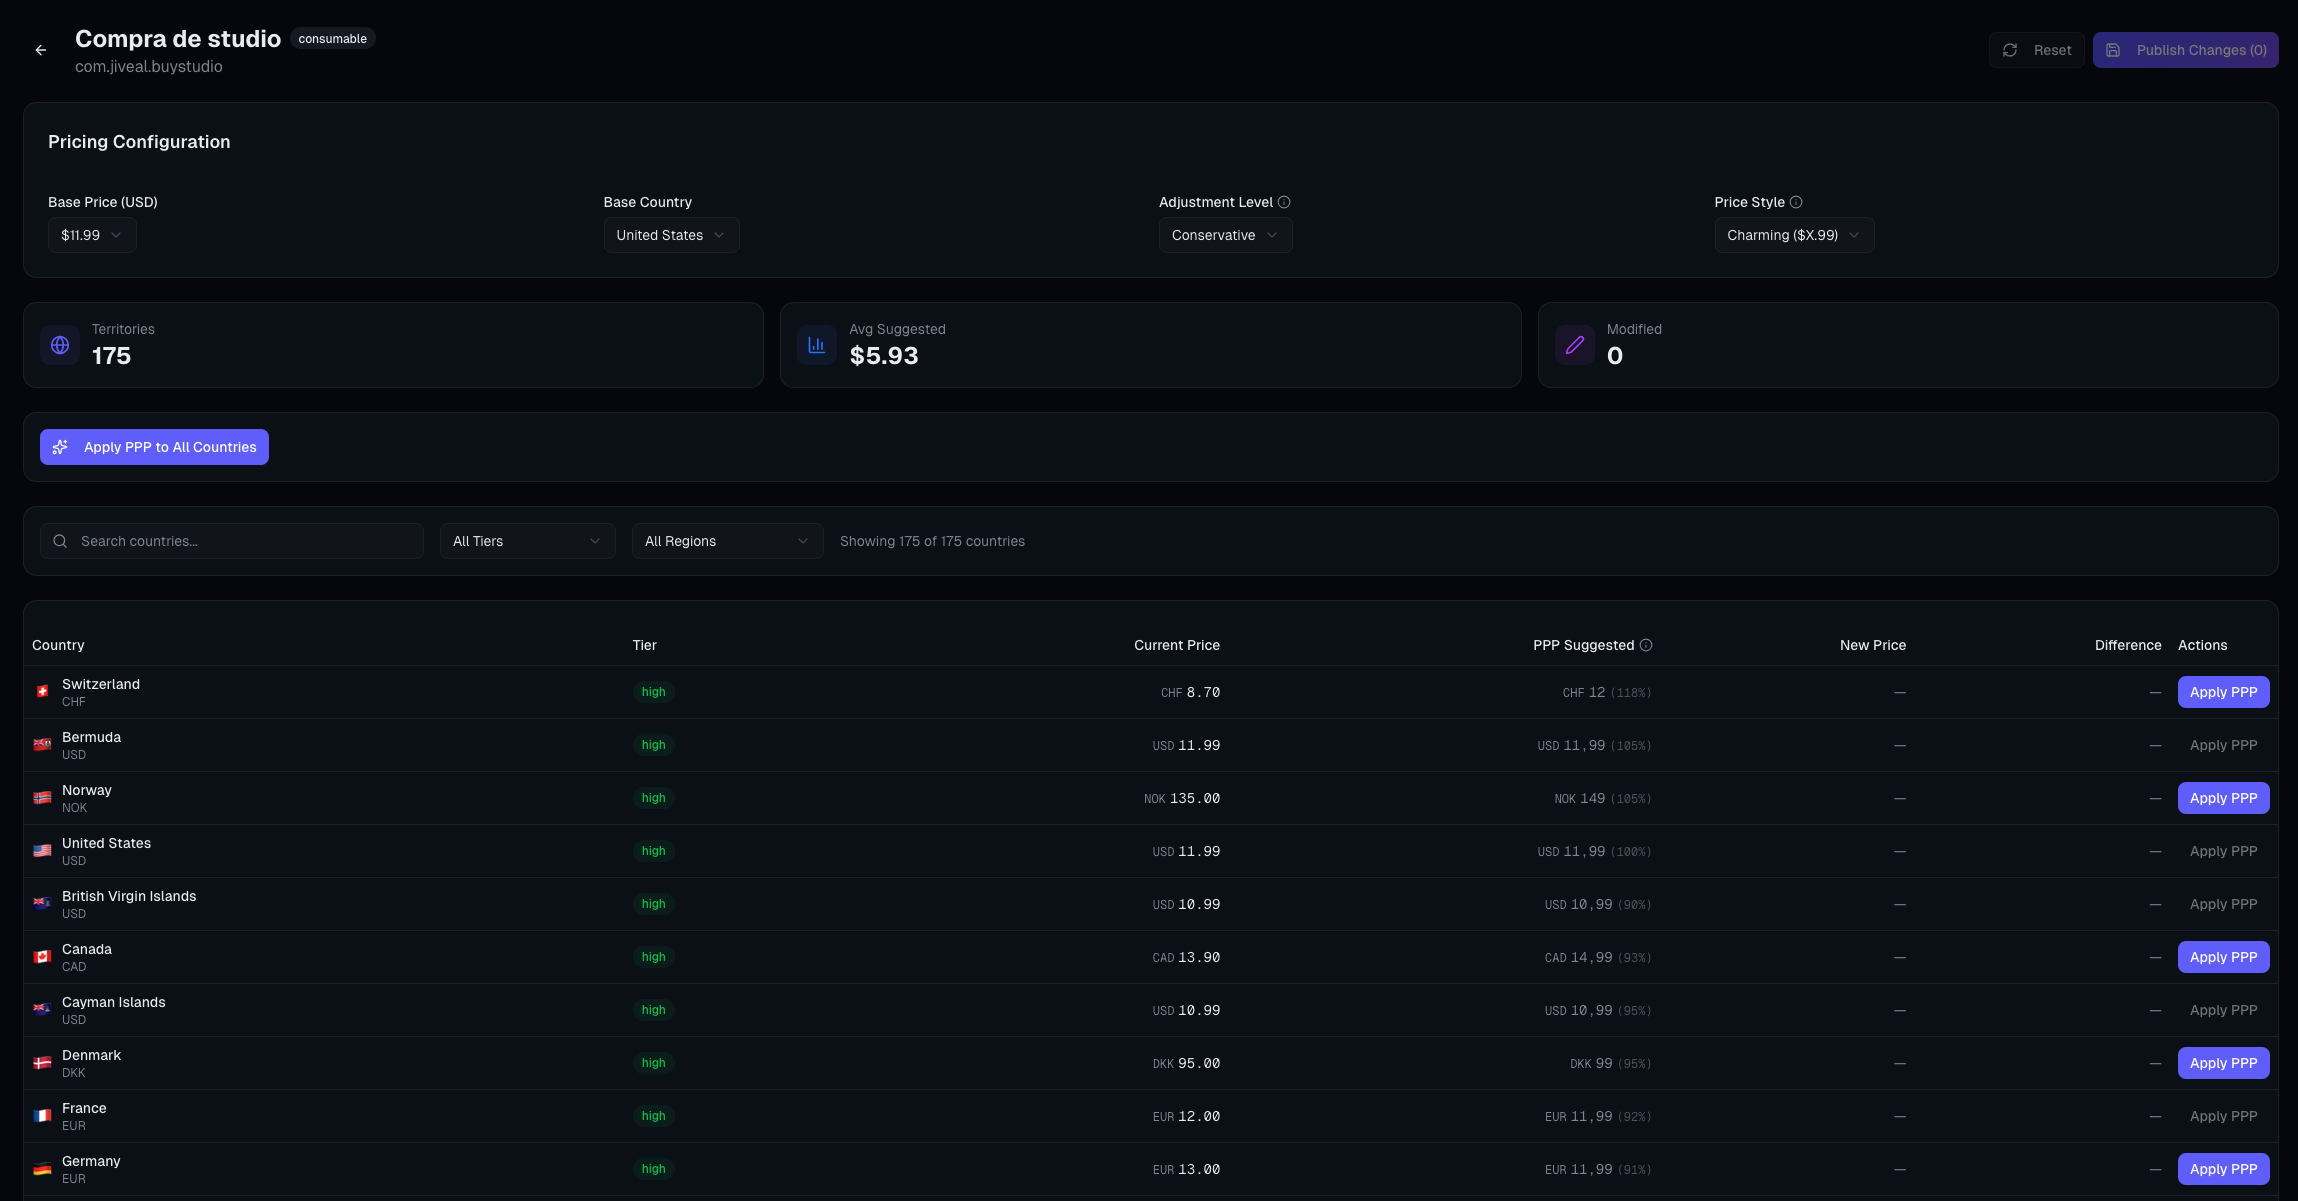Click the search magnifier icon
The width and height of the screenshot is (2298, 1201).
pyautogui.click(x=60, y=541)
